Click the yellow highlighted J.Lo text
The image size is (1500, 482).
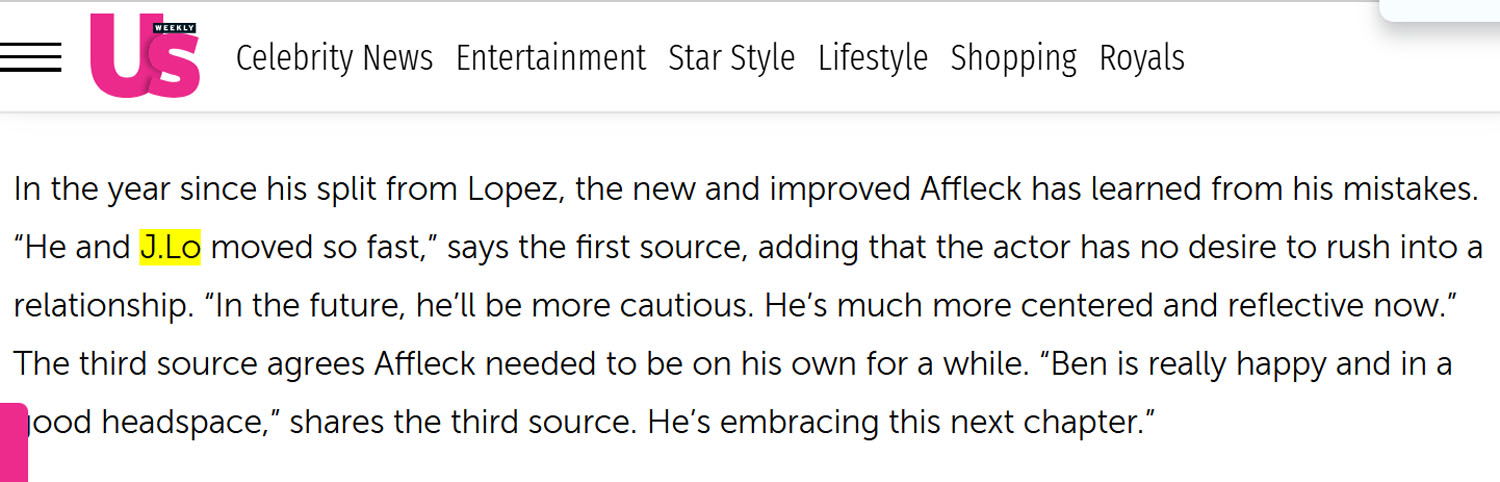coord(170,248)
